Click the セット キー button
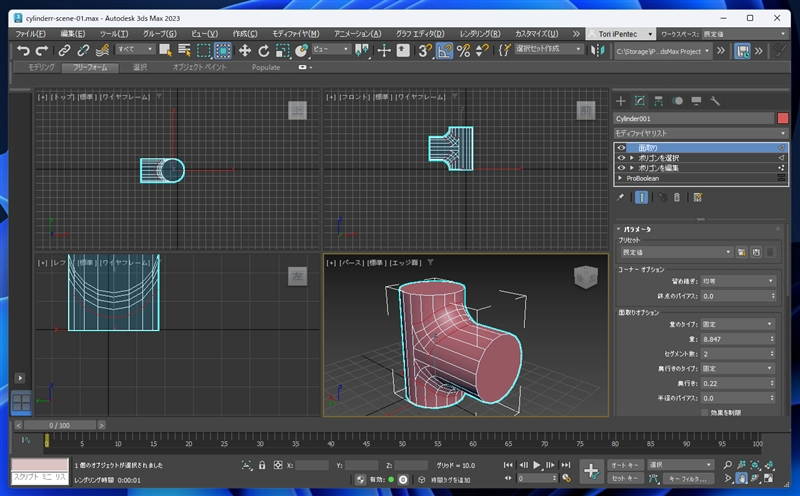Image resolution: width=800 pixels, height=496 pixels. point(624,479)
